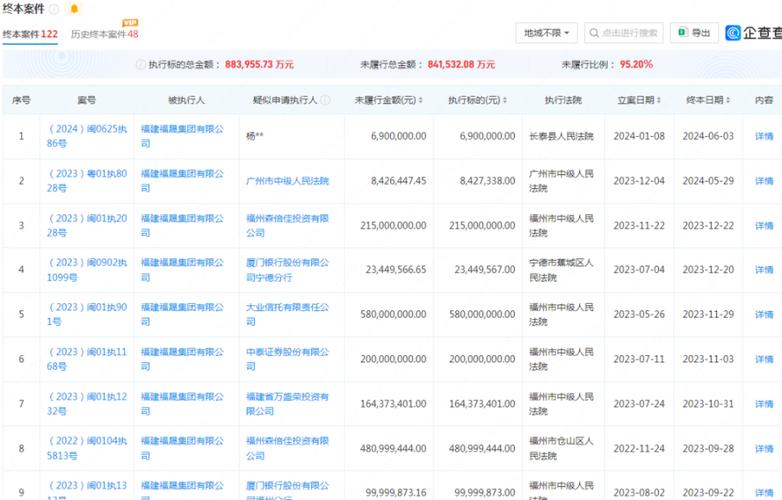Click the unfulfilled total 841,532.08 万元
782x500 pixels.
[x=461, y=64]
